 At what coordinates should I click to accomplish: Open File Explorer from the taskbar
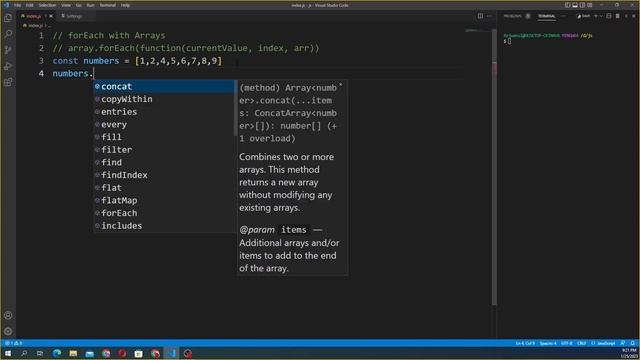73,353
